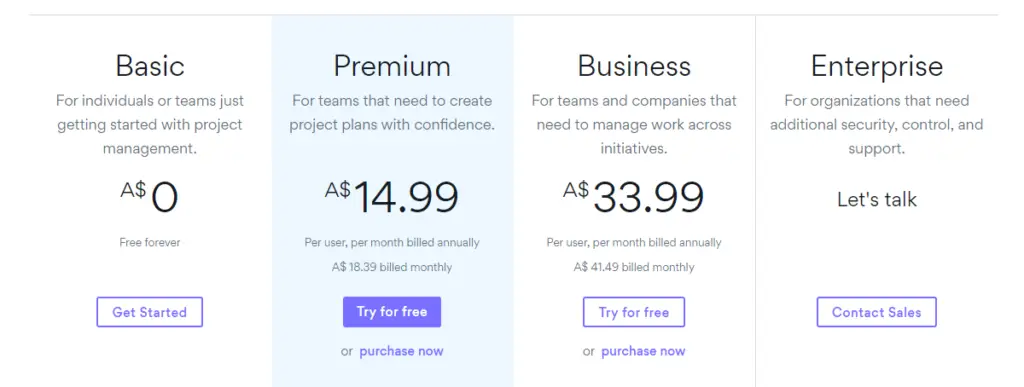The width and height of the screenshot is (1024, 387).
Task: Click the Premium description about project plans
Action: point(392,113)
